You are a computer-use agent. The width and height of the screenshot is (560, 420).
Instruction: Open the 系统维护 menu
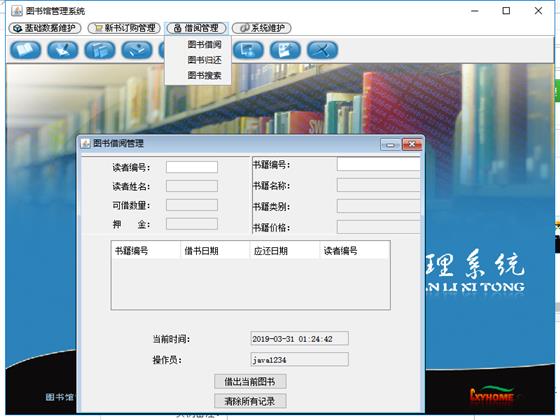pyautogui.click(x=262, y=28)
